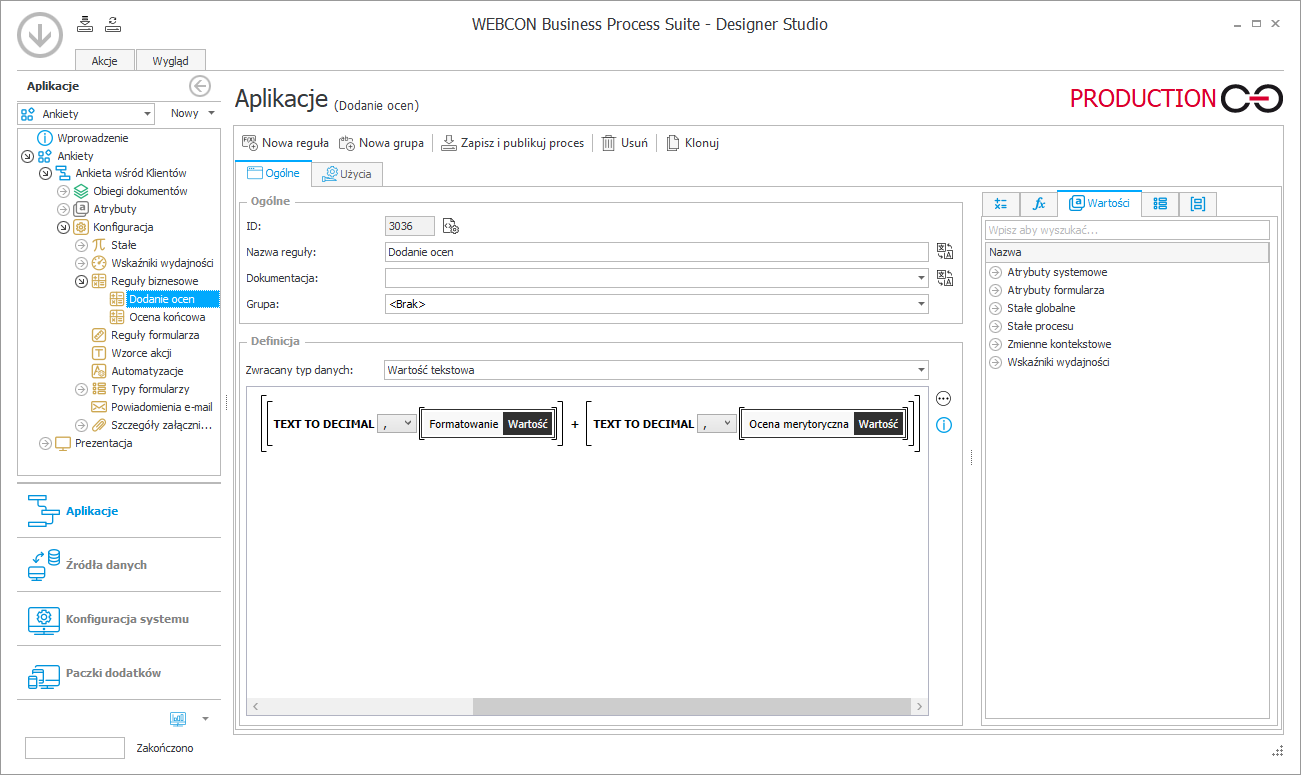Select Wprowadzenie in the tree
This screenshot has height=775, width=1301.
point(92,138)
